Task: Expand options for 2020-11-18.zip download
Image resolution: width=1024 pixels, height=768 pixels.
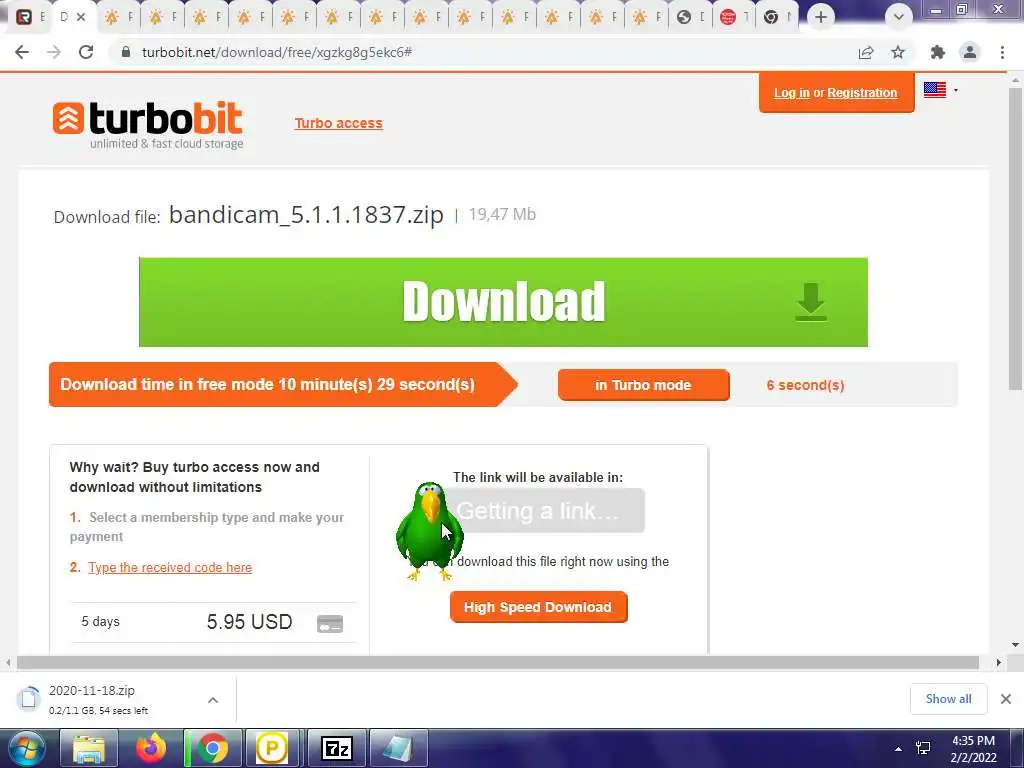Action: pos(213,699)
